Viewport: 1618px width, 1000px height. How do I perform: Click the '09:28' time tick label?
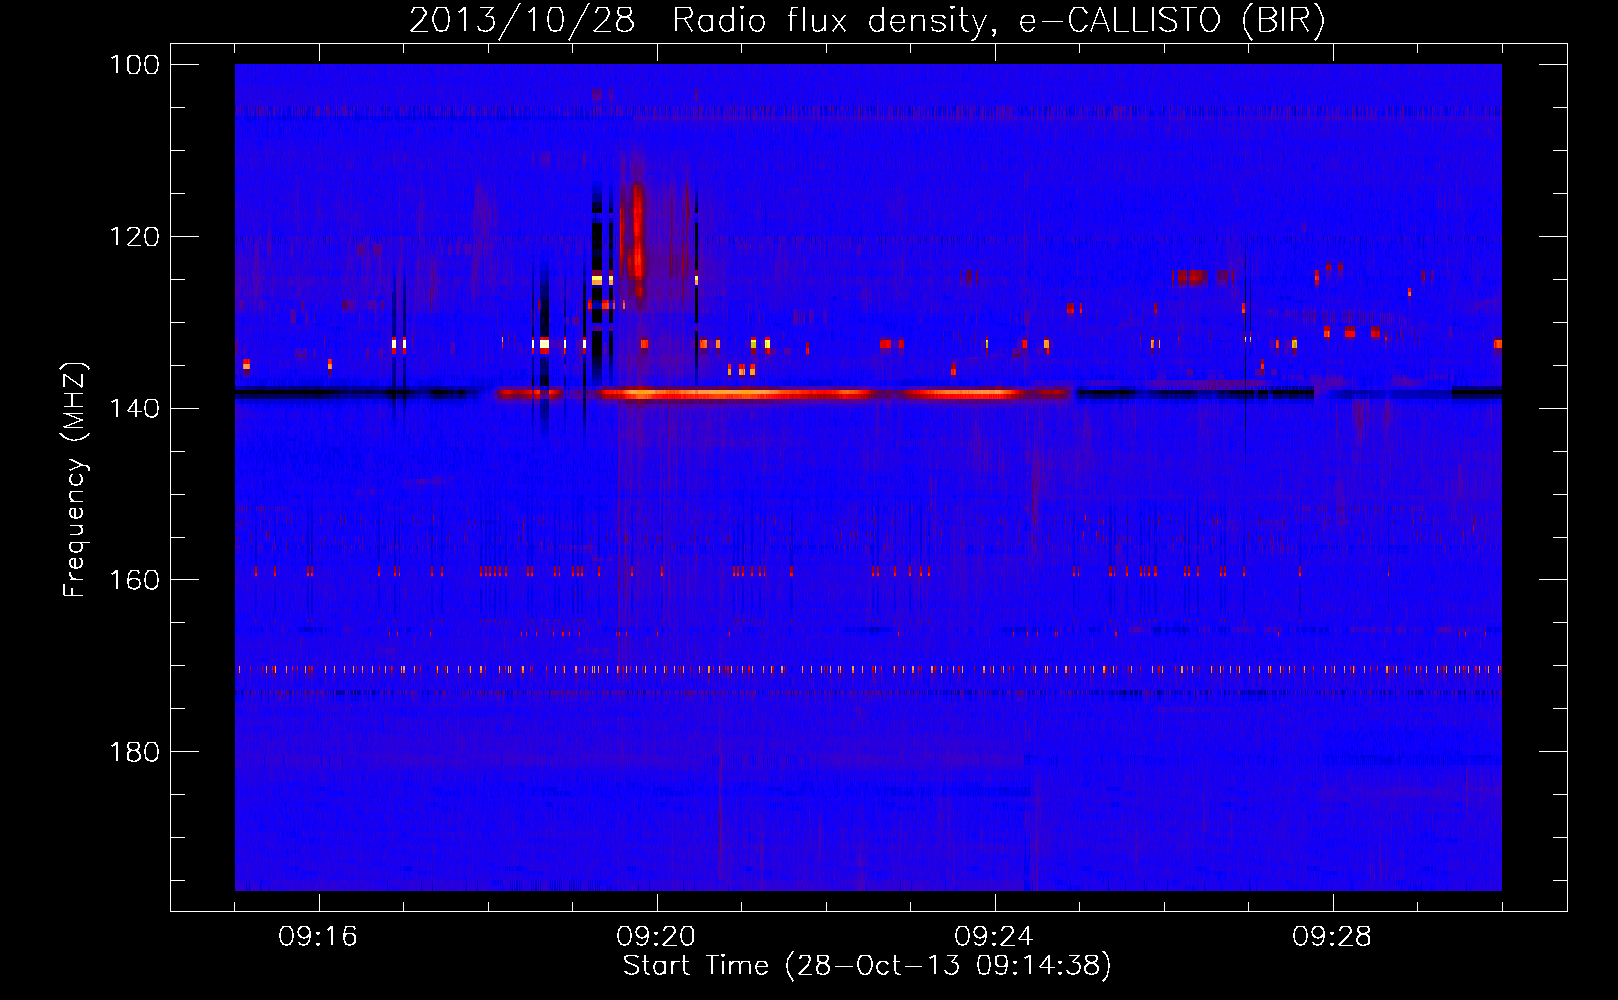1332,937
